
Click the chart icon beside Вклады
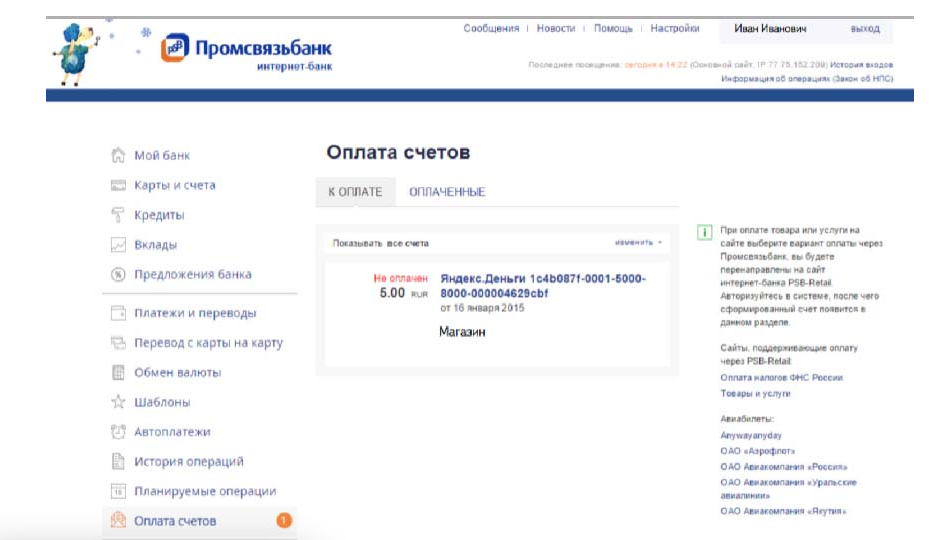(x=118, y=245)
